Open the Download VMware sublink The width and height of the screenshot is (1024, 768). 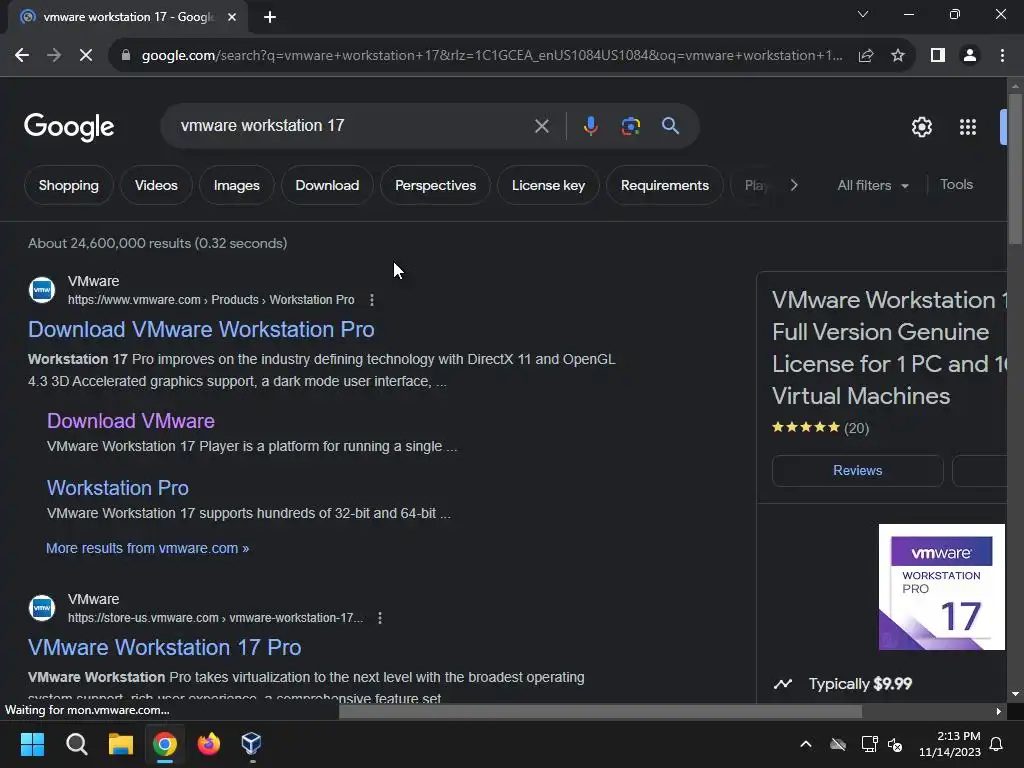[131, 421]
